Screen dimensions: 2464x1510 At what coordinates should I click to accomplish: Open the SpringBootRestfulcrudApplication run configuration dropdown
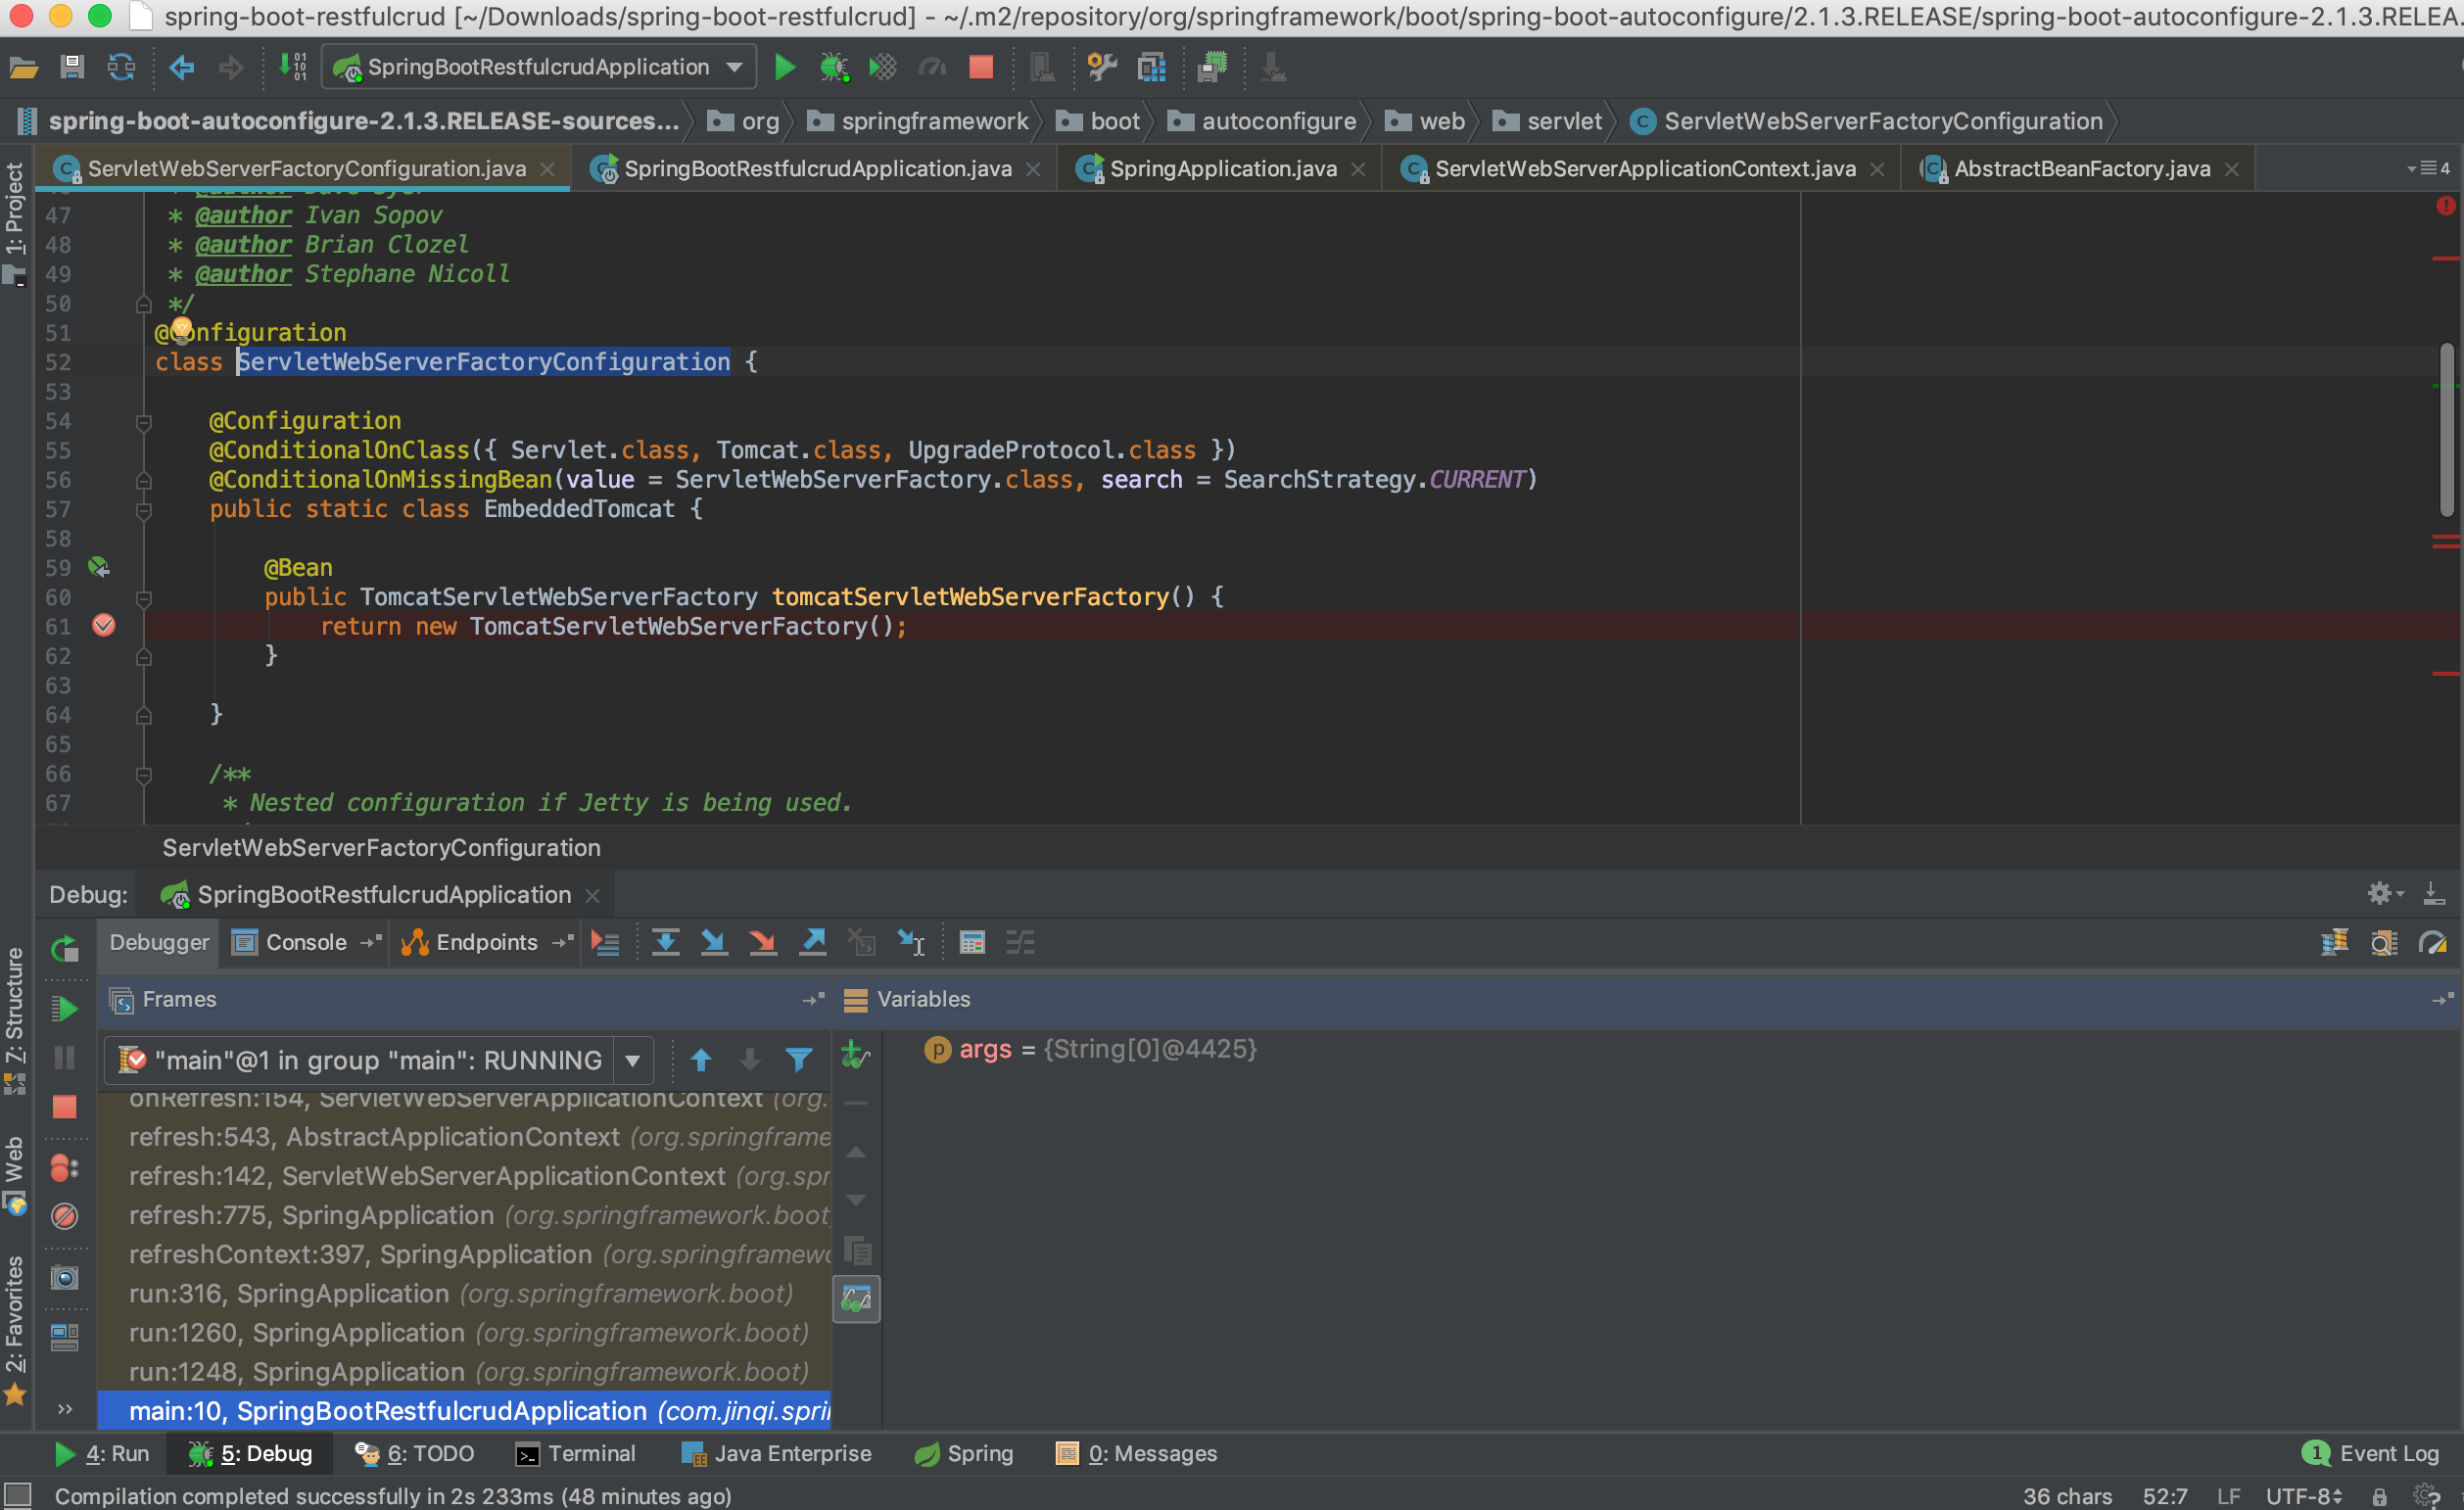click(538, 67)
